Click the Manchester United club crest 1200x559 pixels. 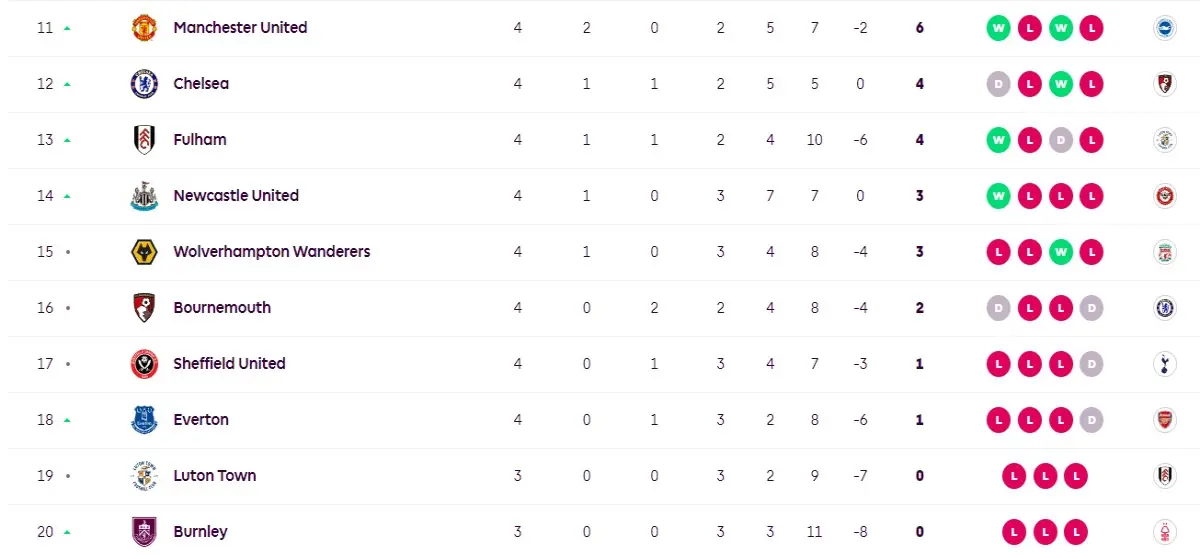(x=144, y=28)
